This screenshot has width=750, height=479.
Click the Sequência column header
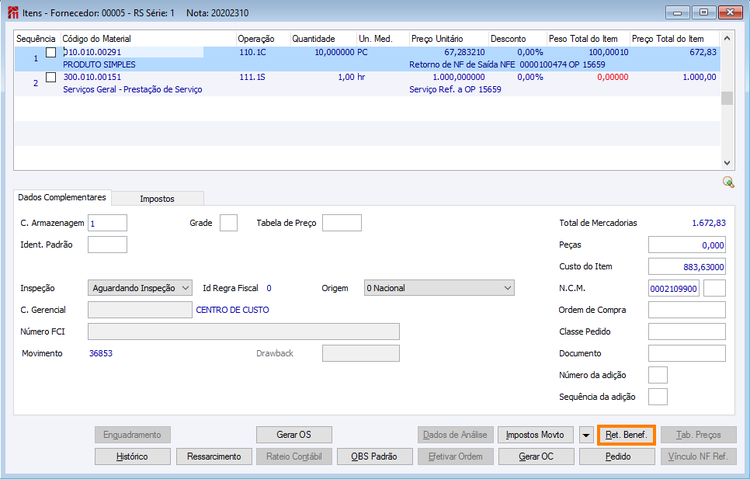(x=37, y=39)
